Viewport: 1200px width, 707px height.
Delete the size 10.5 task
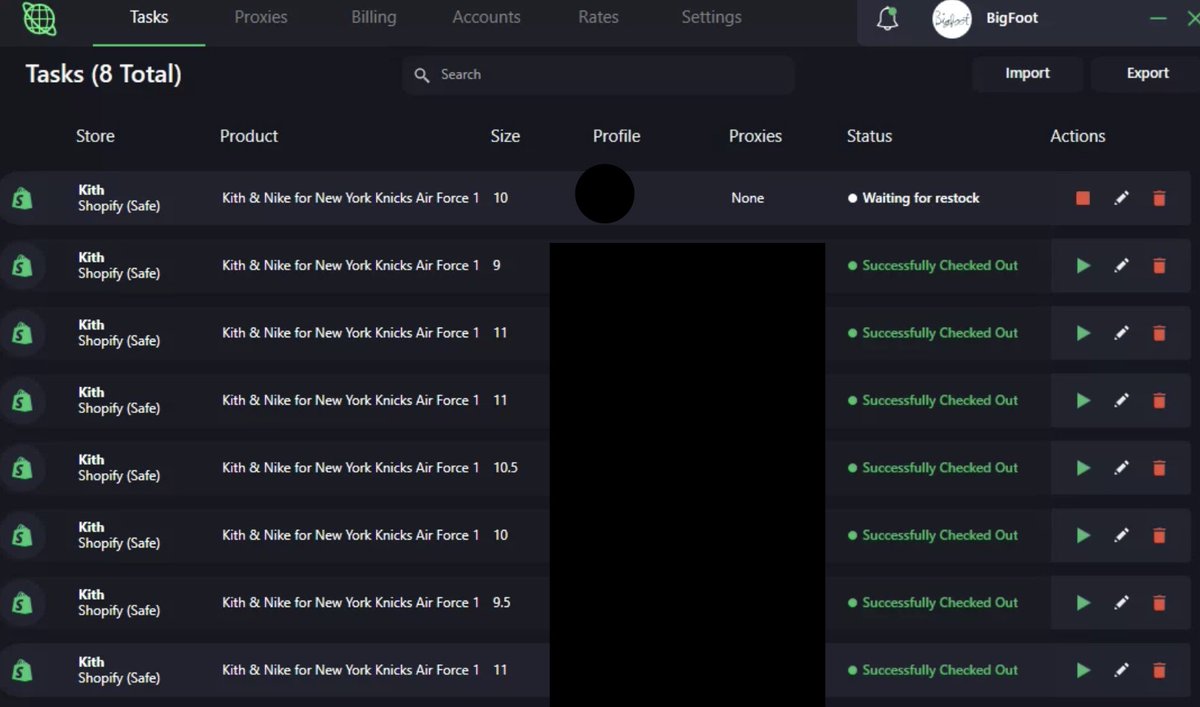coord(1159,468)
